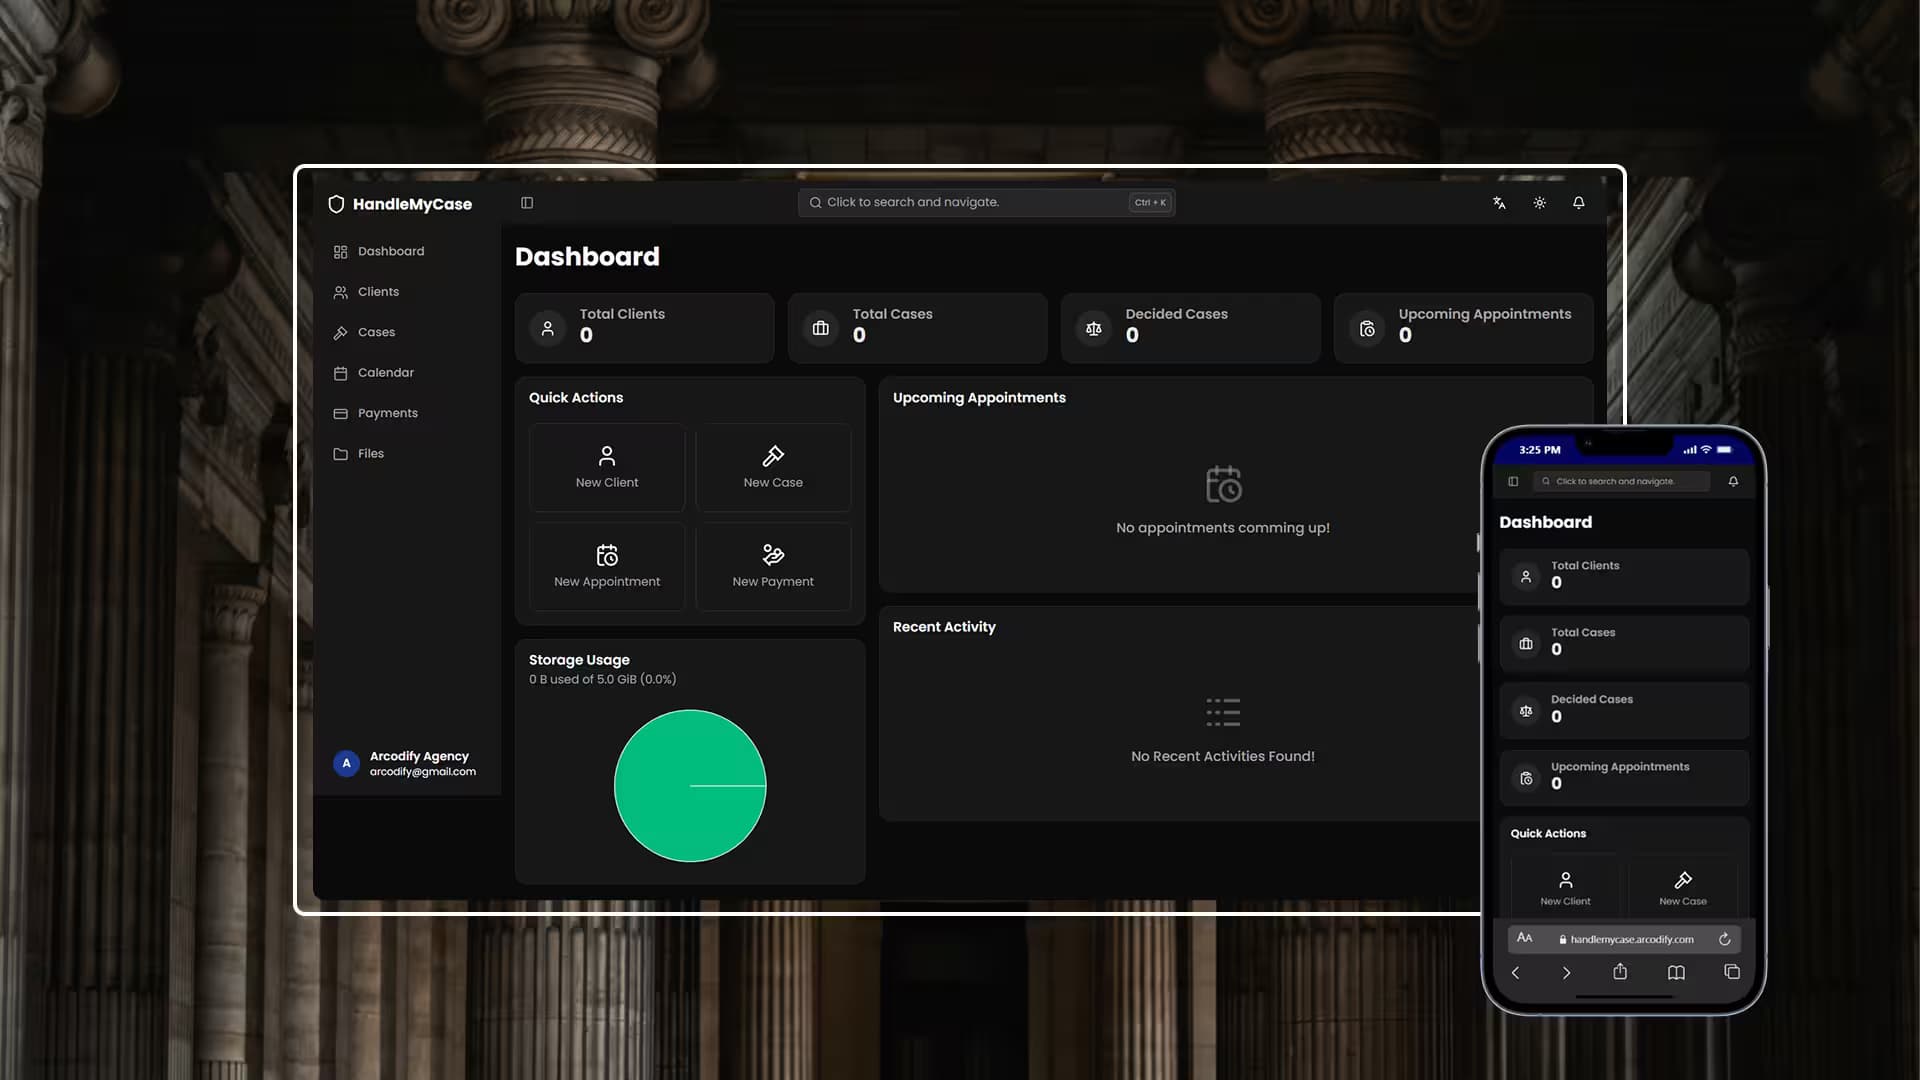Click the HandleMyCase shield logo

[x=336, y=203]
